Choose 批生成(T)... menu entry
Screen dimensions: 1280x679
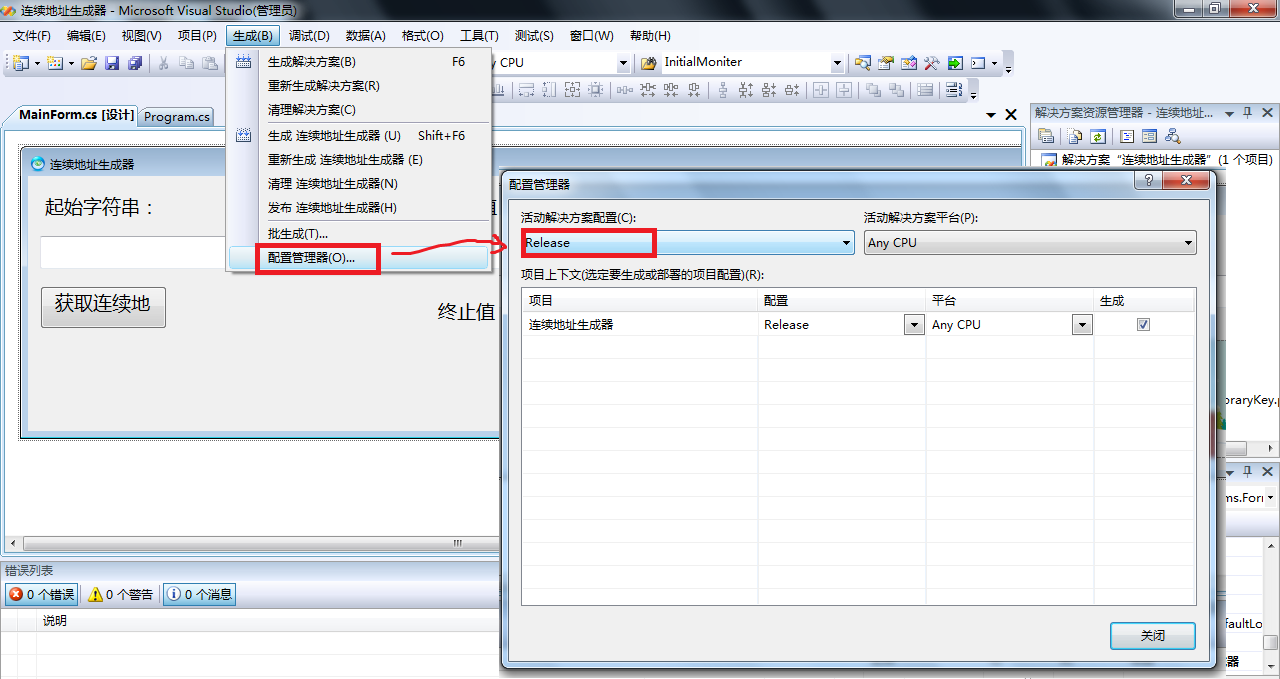(359, 234)
